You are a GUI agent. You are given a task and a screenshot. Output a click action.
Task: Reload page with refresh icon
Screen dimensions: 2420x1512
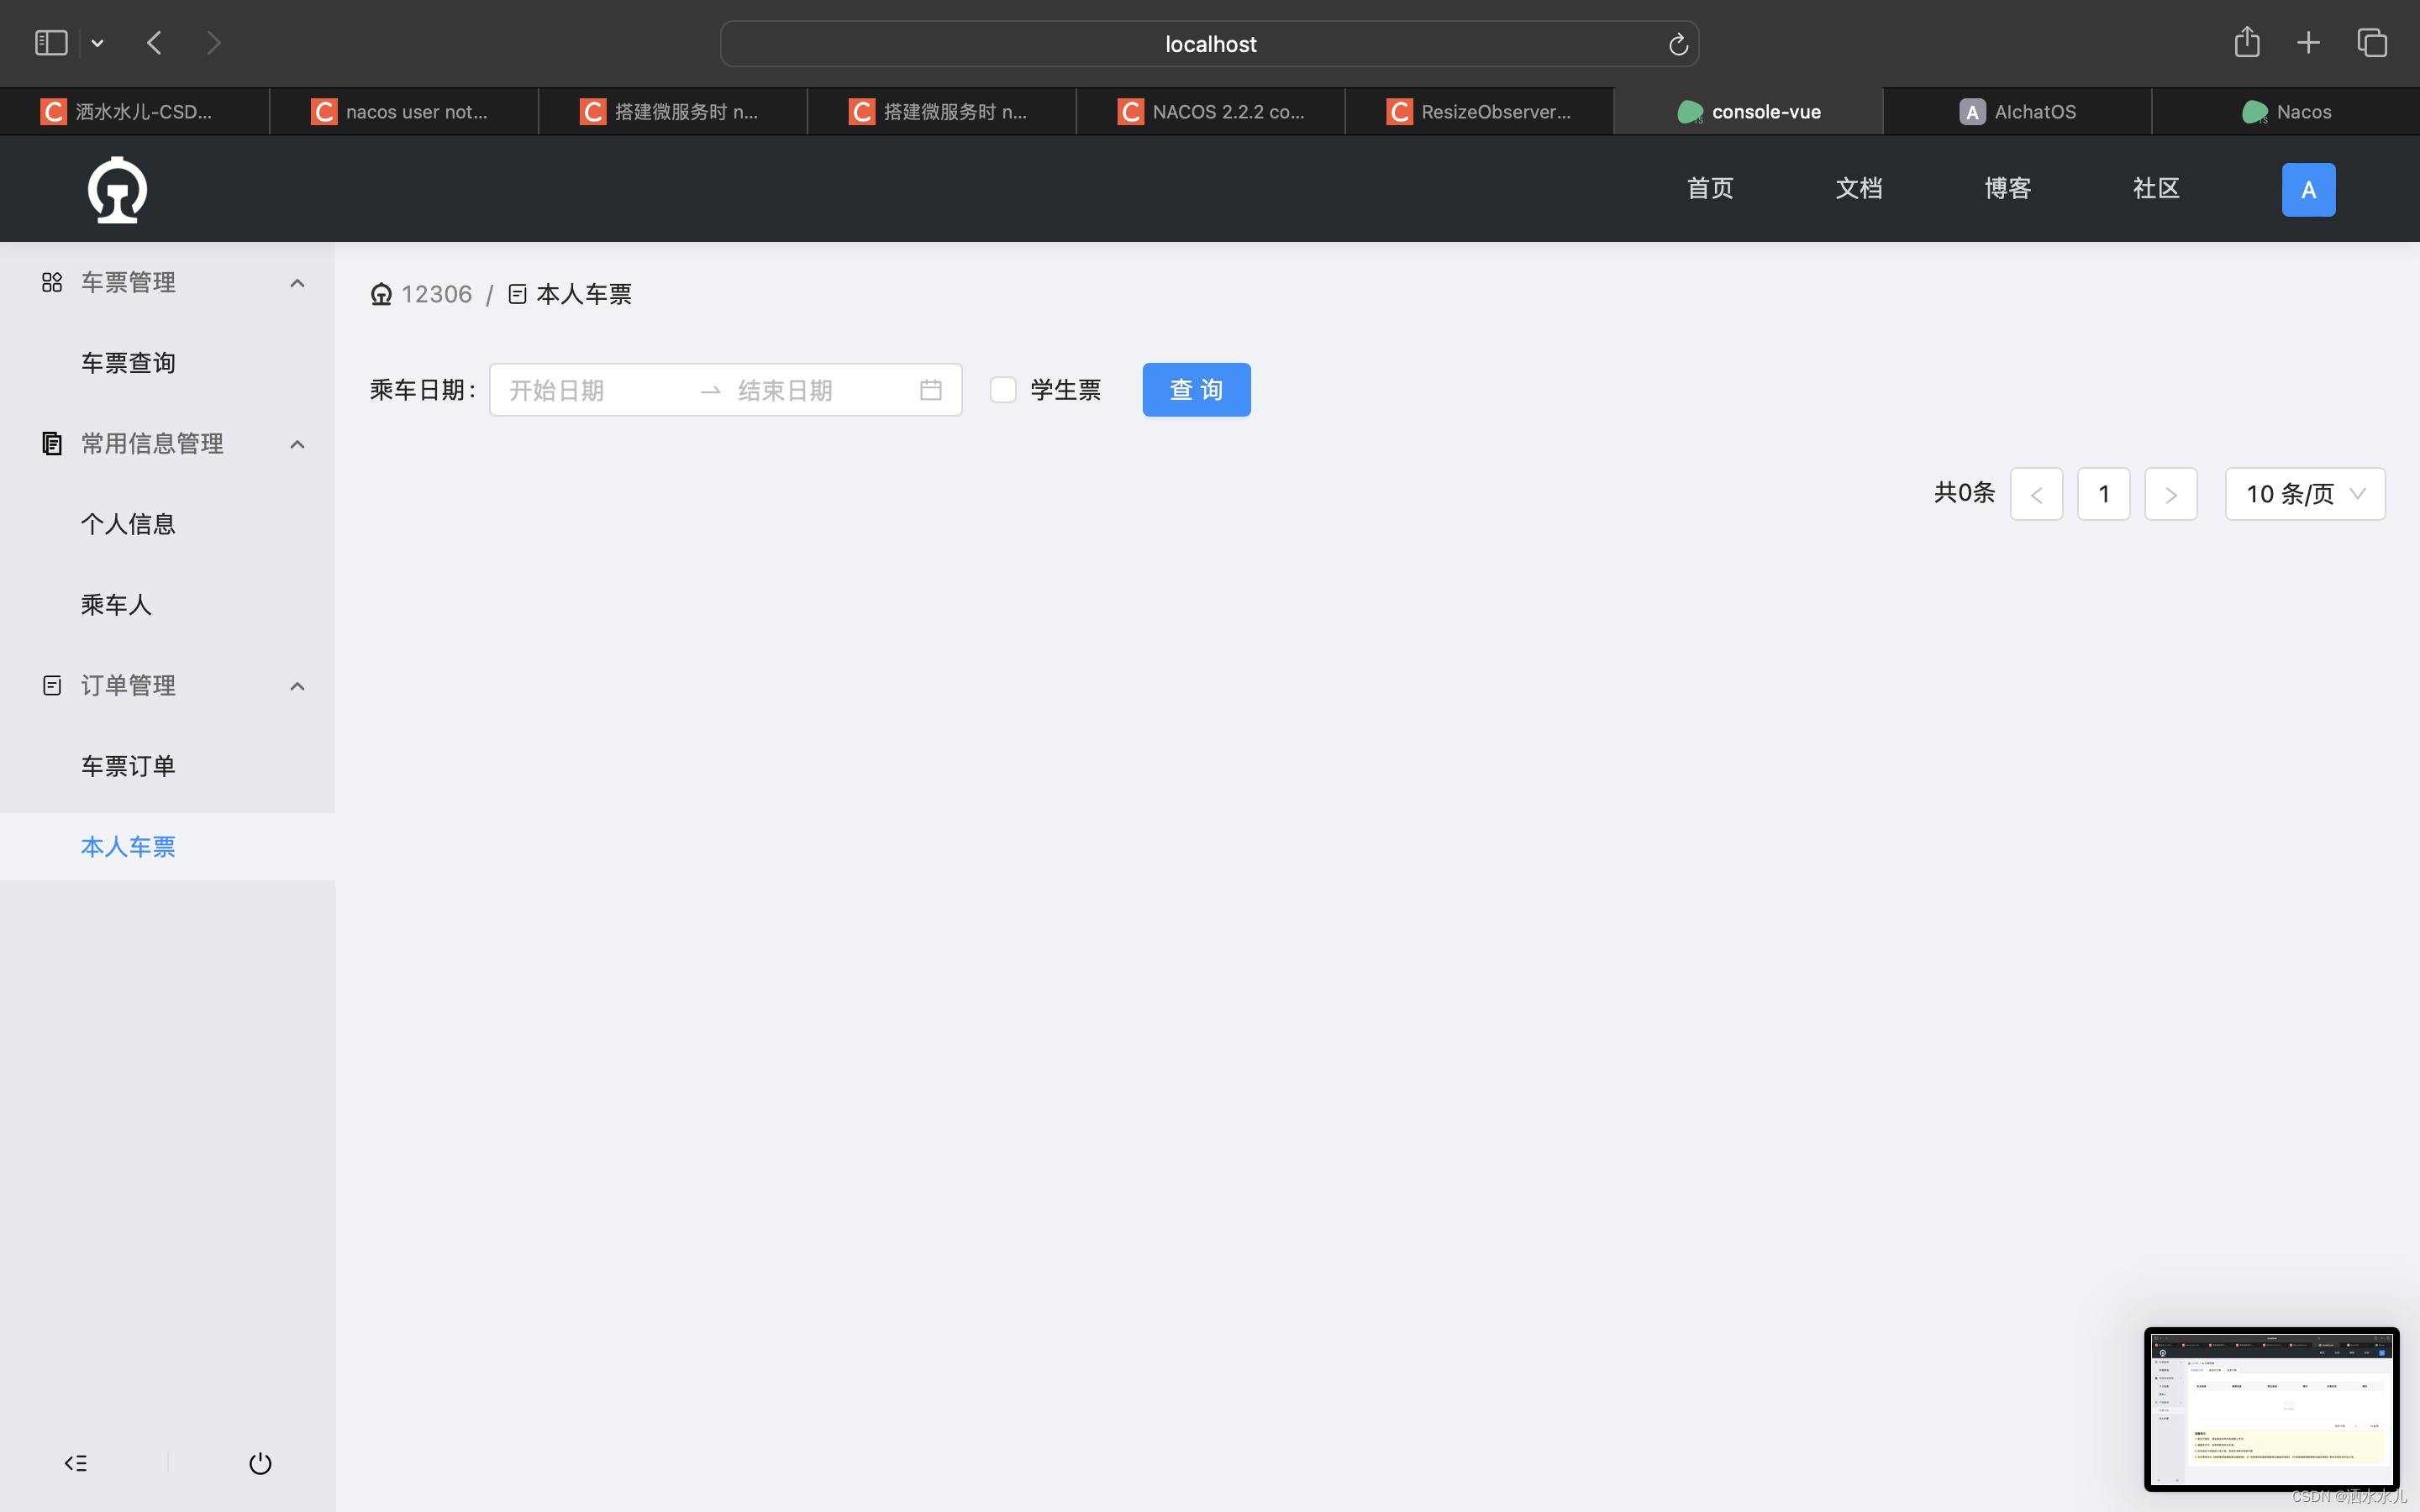[x=1678, y=44]
